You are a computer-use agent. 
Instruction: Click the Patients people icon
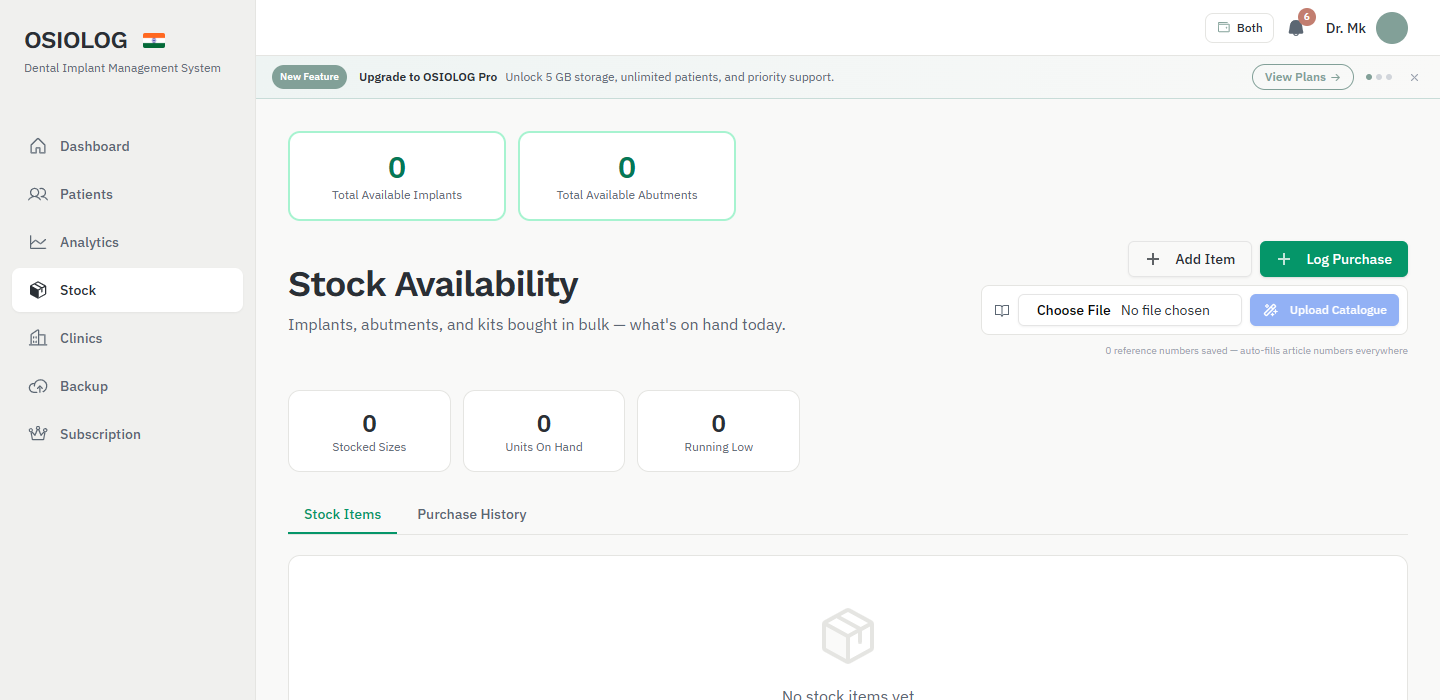38,194
